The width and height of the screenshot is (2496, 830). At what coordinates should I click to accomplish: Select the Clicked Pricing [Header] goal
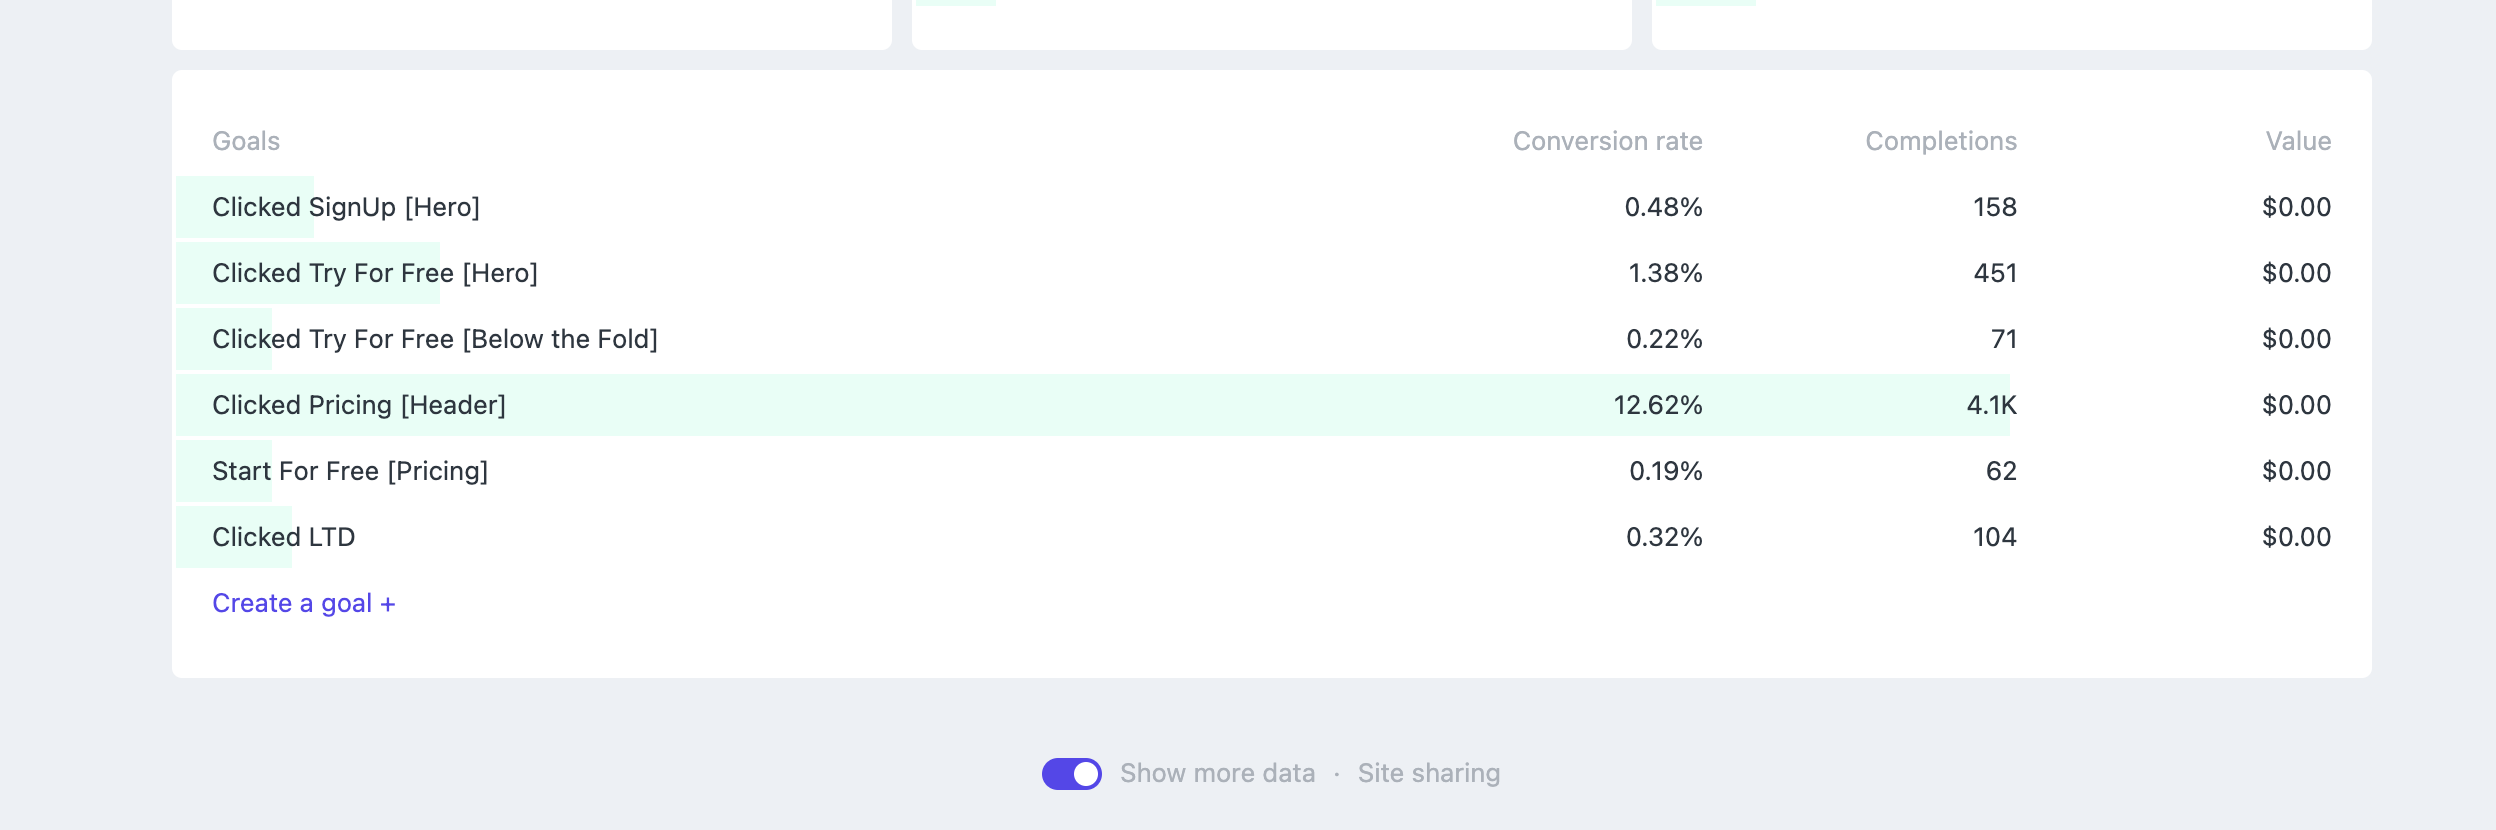tap(359, 405)
